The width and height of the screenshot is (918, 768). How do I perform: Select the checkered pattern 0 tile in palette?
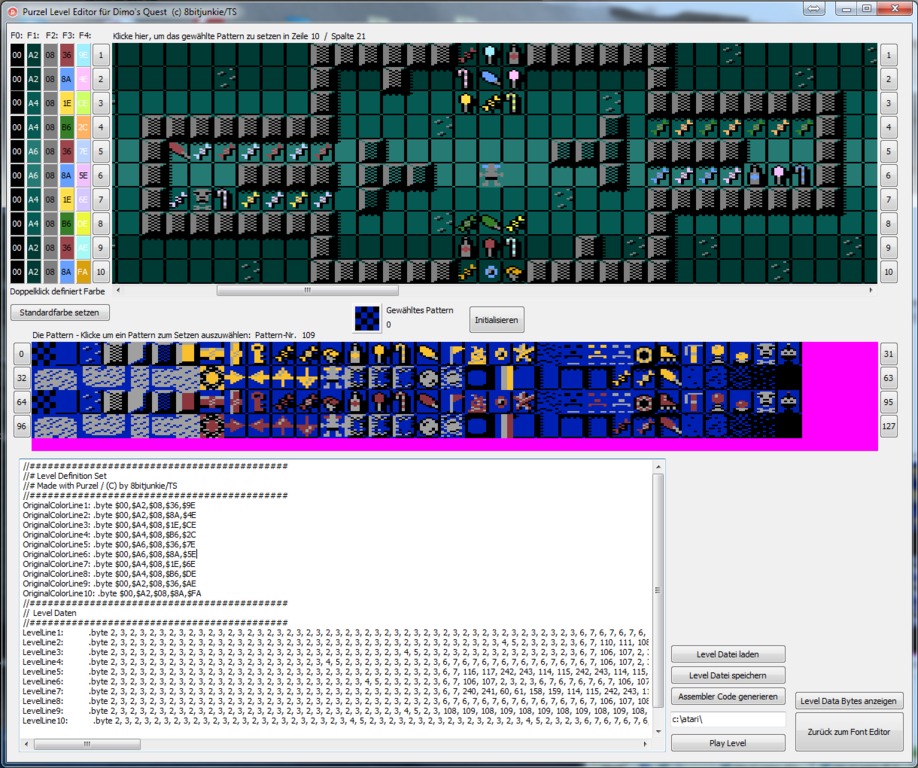pos(44,353)
